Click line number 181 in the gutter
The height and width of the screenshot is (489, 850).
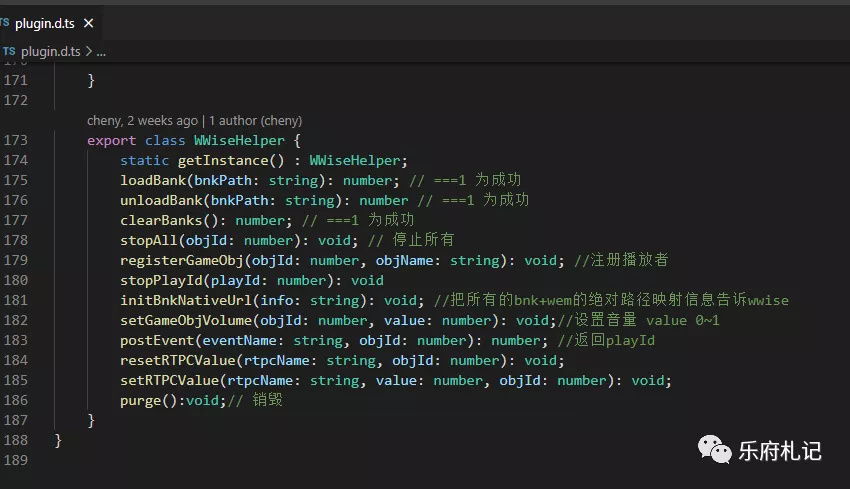(15, 300)
